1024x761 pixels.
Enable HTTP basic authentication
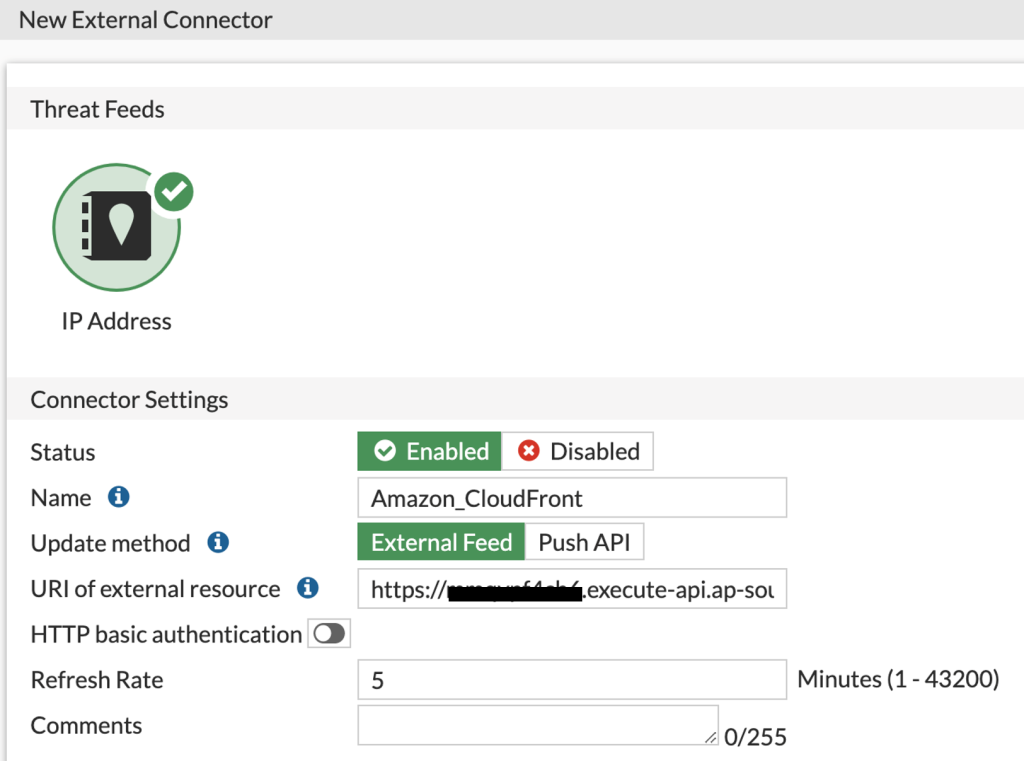coord(329,633)
